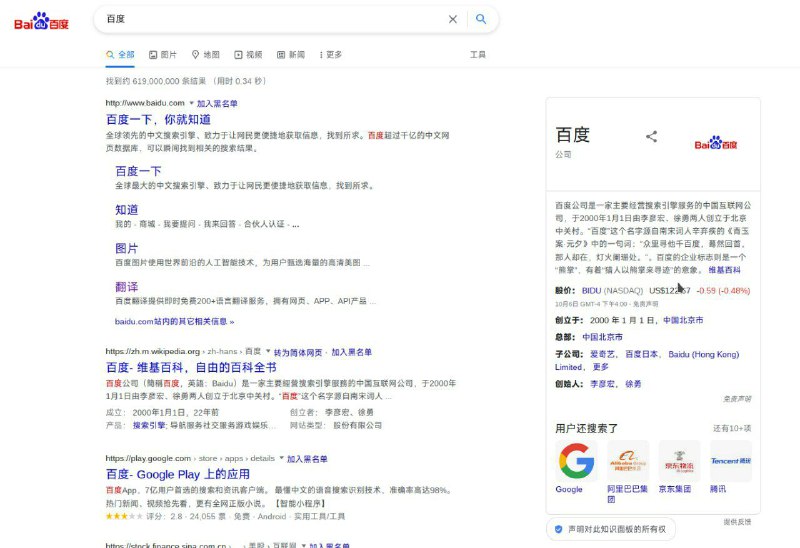Screen dimensions: 800x548
Task: Click the star rating of Google Play result
Action: [124, 516]
